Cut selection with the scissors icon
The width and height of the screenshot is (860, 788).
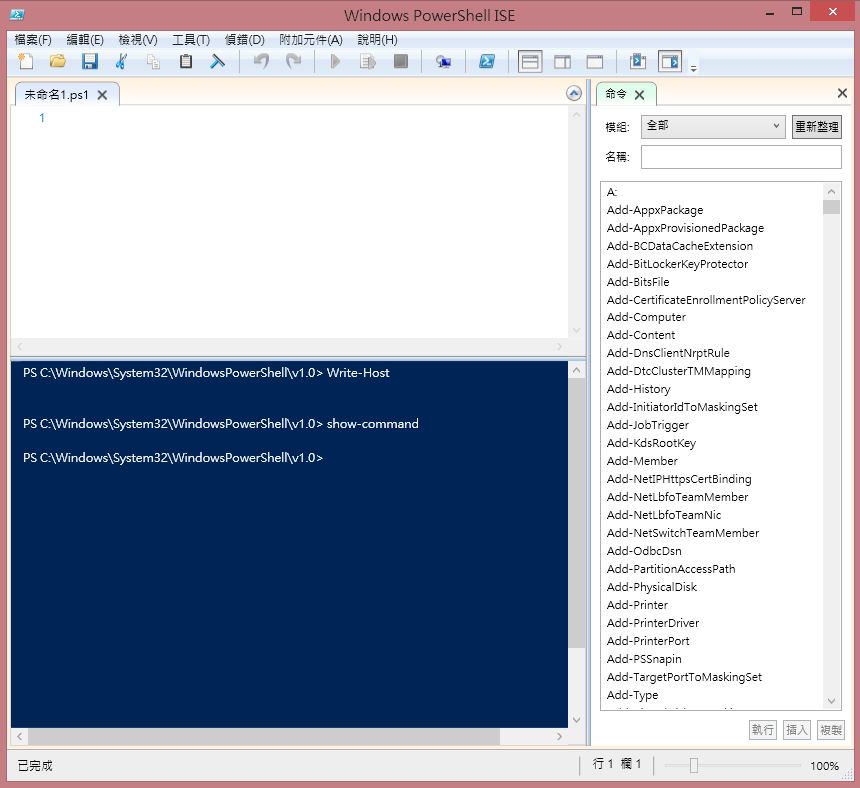(122, 61)
